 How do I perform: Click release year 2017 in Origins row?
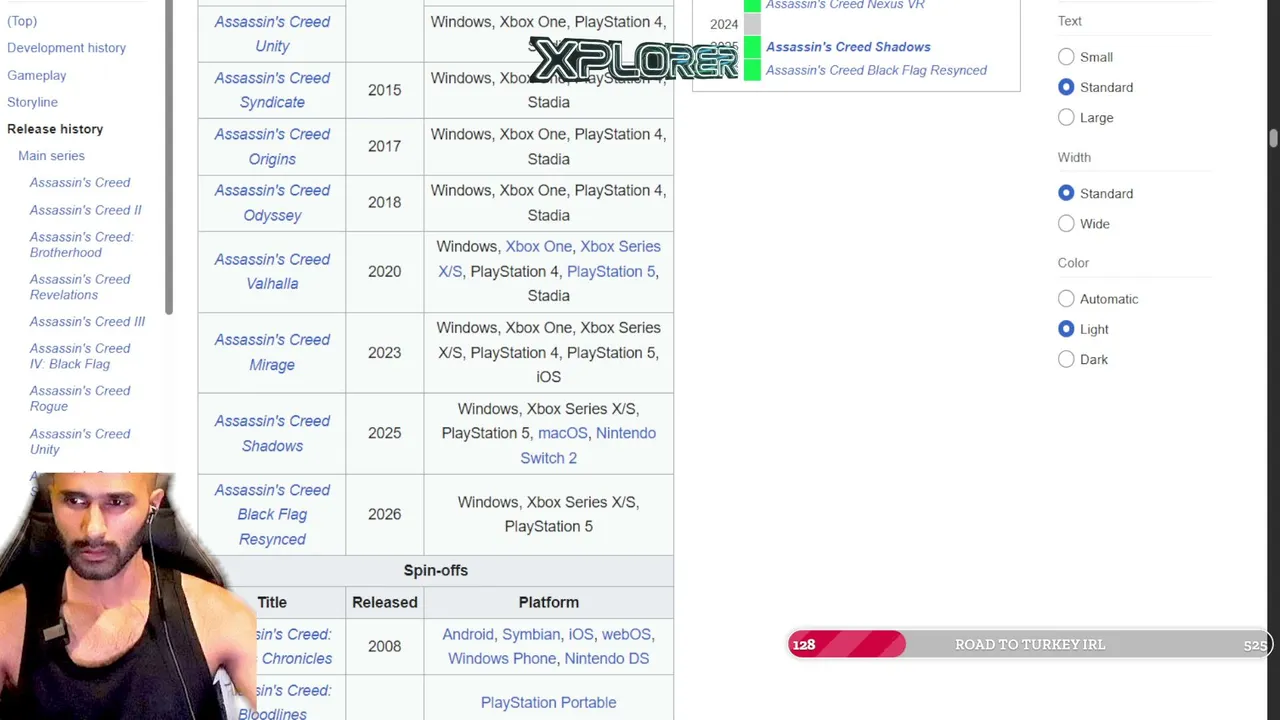pyautogui.click(x=384, y=146)
